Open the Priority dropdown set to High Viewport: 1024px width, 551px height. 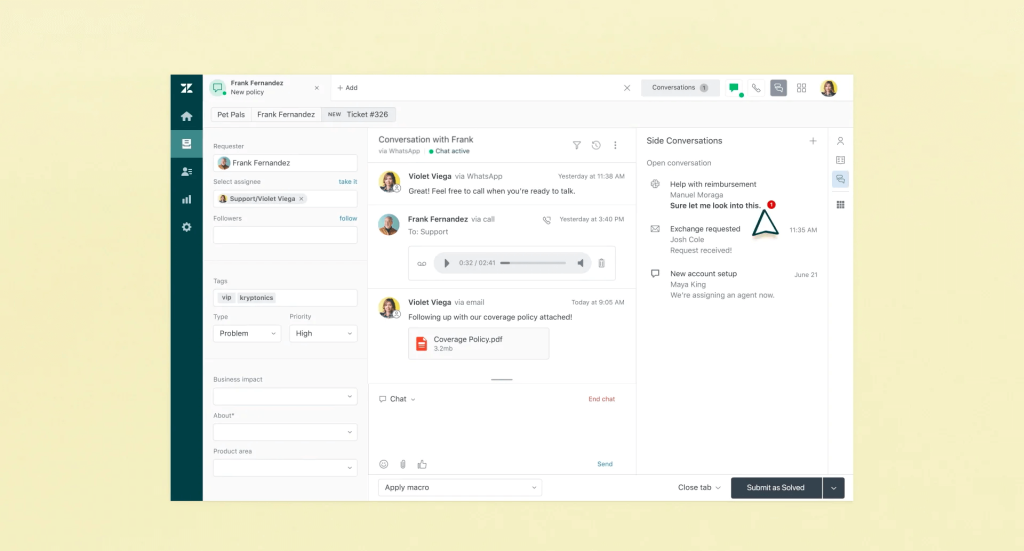(323, 333)
